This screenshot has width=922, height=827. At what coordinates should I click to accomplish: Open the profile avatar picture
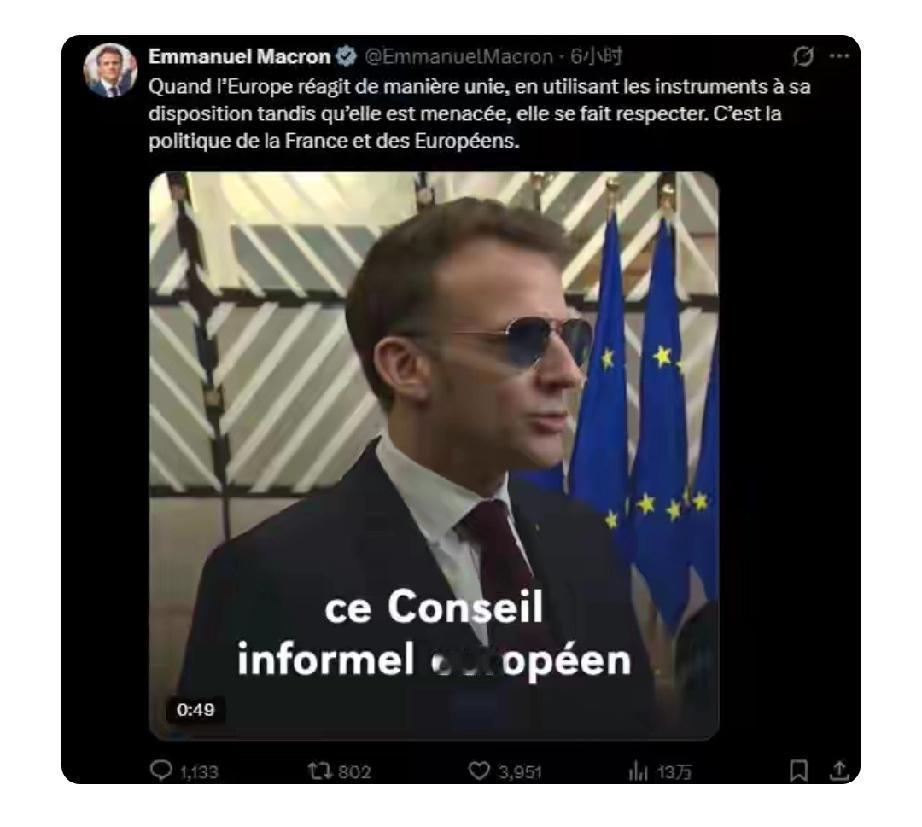point(110,70)
